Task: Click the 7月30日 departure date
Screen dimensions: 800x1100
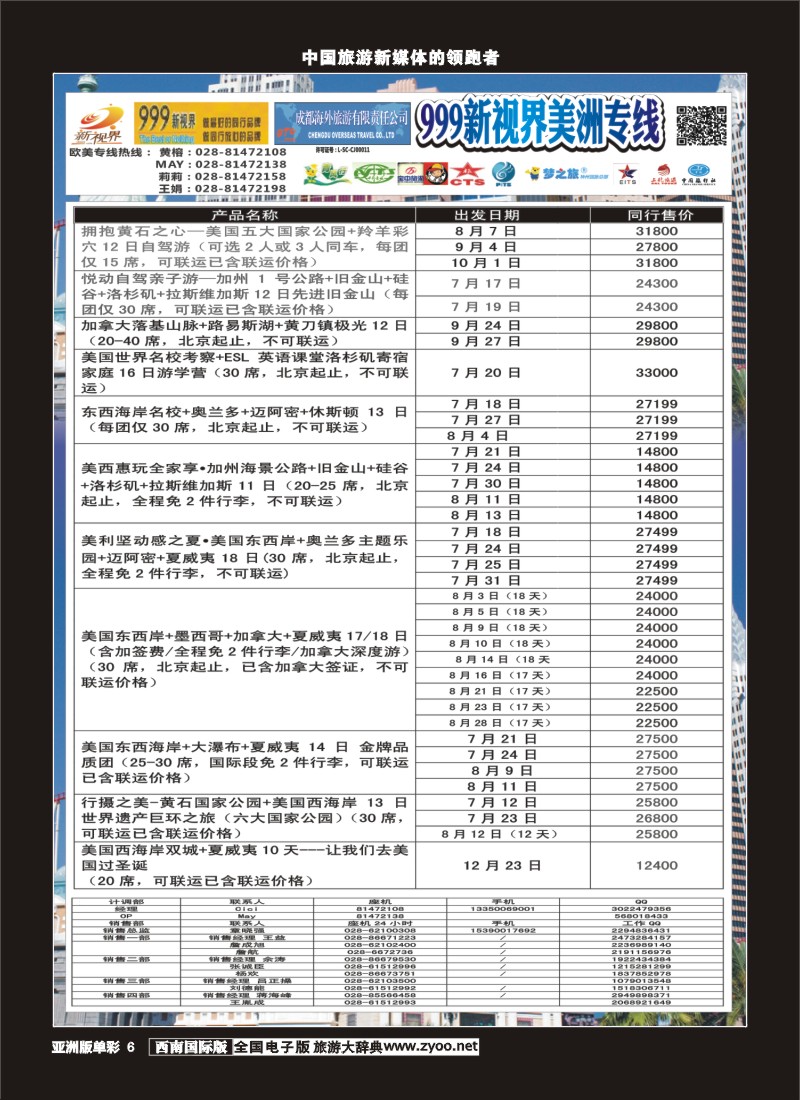Action: coord(486,483)
